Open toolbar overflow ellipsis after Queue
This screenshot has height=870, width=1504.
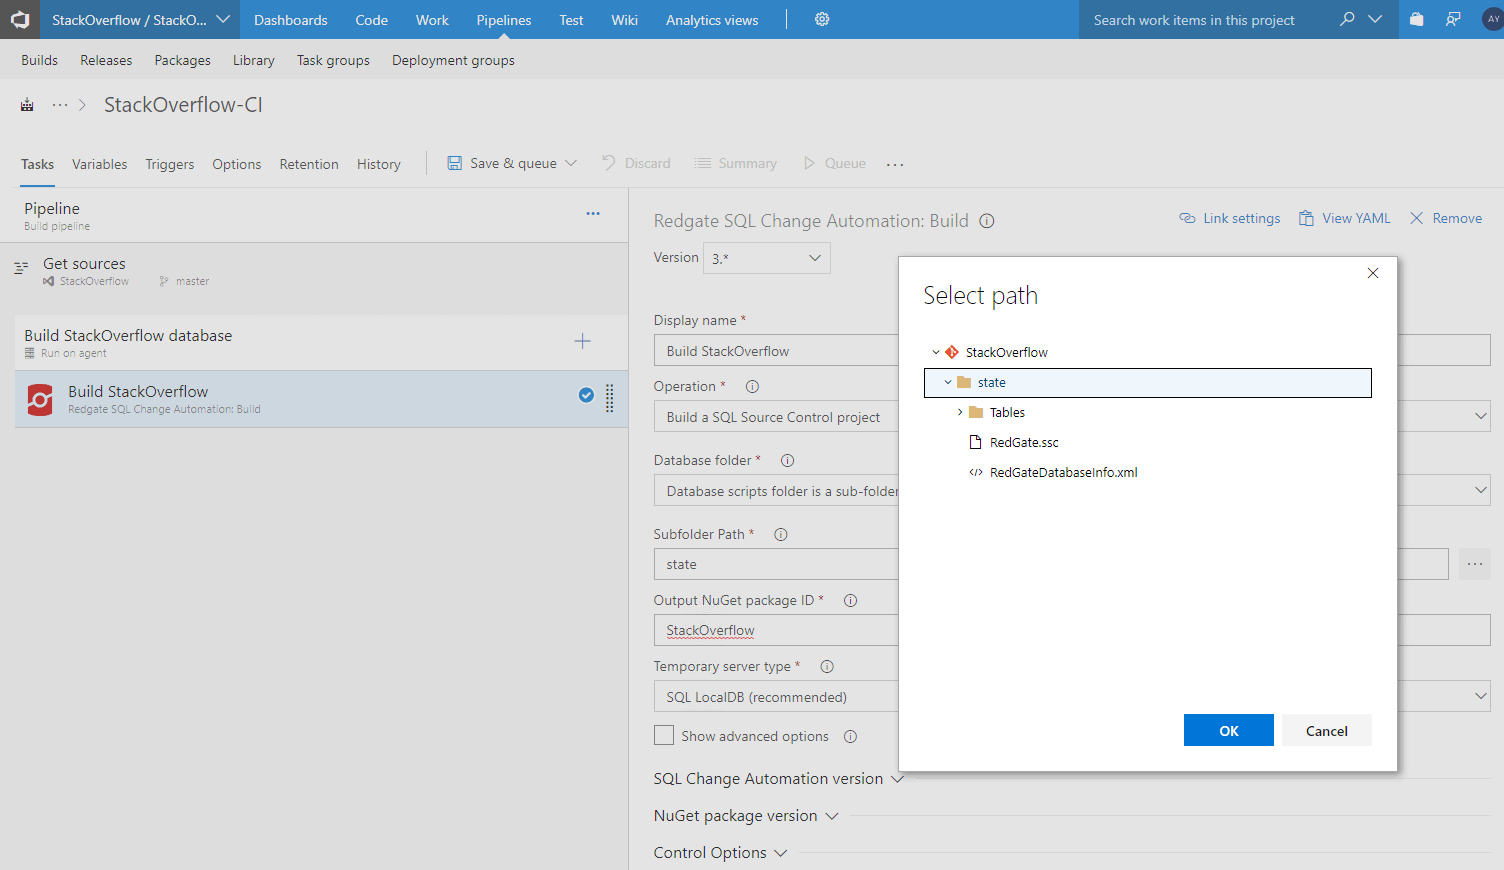click(x=895, y=164)
